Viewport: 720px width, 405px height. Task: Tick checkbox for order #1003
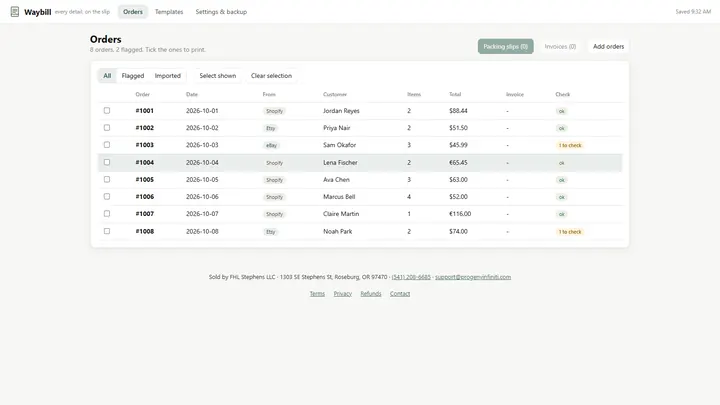click(107, 145)
